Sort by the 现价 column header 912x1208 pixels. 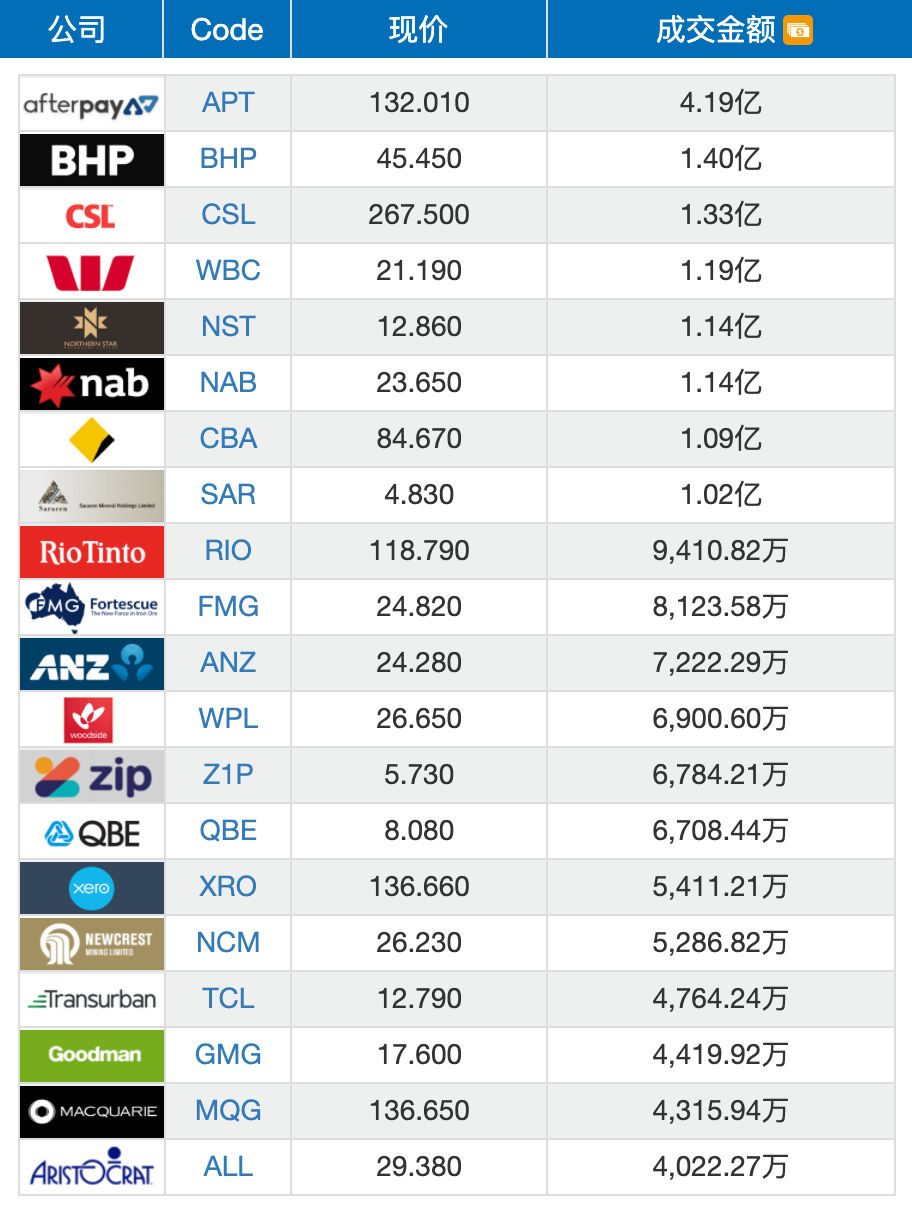[x=419, y=29]
